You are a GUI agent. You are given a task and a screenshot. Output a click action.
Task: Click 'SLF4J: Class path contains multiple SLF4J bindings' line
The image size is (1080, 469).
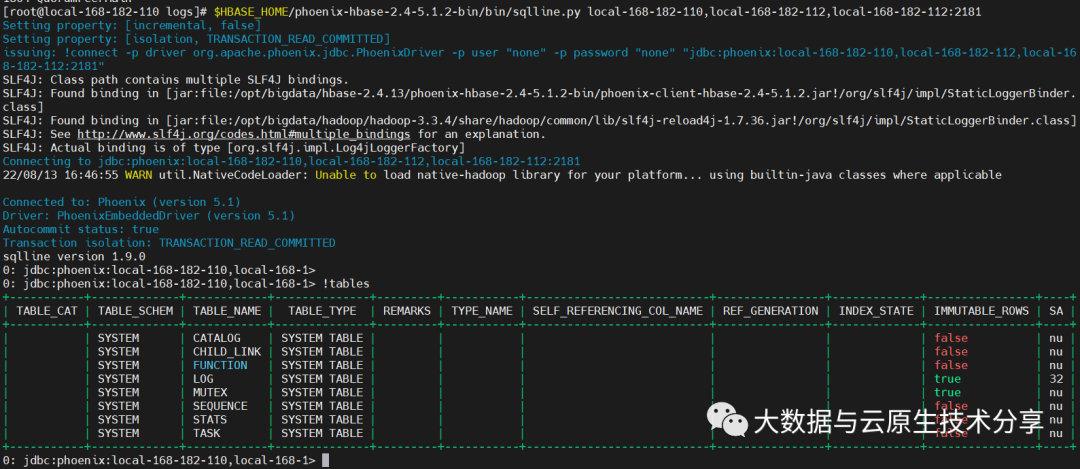pos(176,80)
